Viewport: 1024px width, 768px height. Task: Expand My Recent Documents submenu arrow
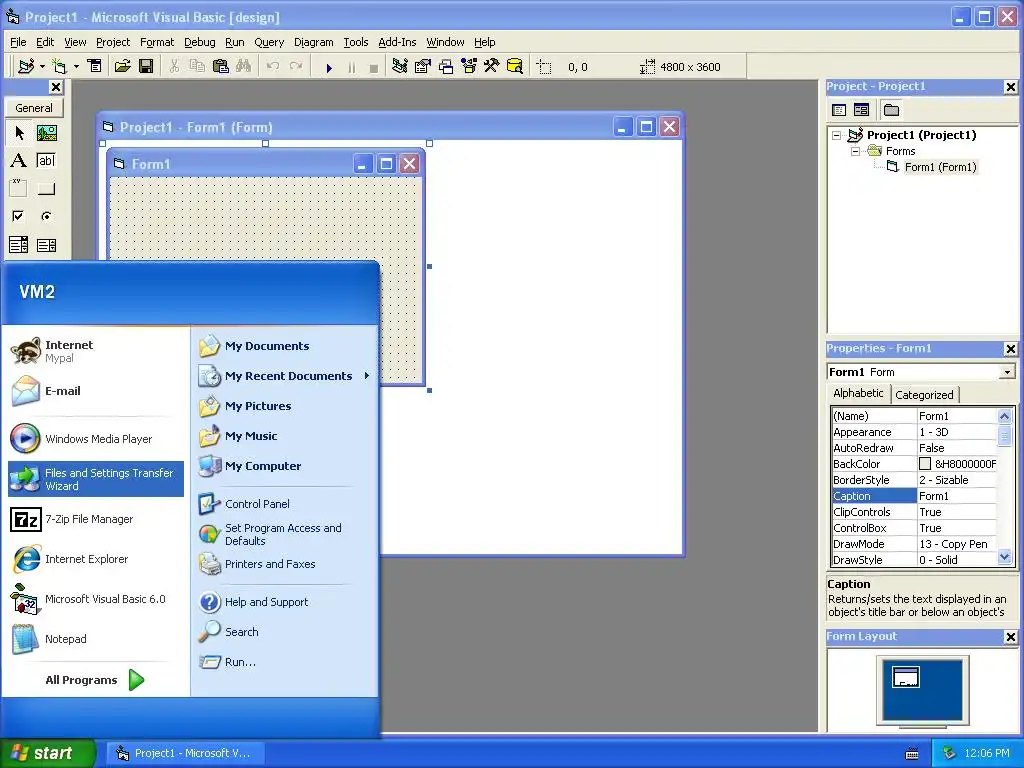pos(366,376)
